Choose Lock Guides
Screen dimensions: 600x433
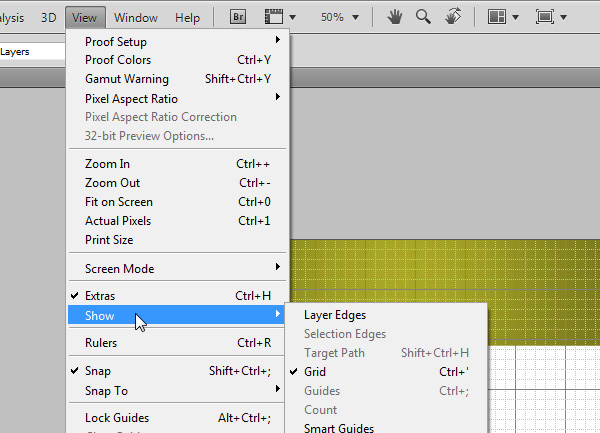click(178, 418)
